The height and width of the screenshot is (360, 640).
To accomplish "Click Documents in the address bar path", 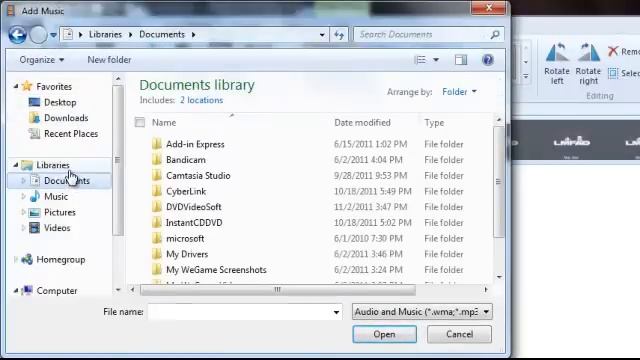I will (x=162, y=35).
